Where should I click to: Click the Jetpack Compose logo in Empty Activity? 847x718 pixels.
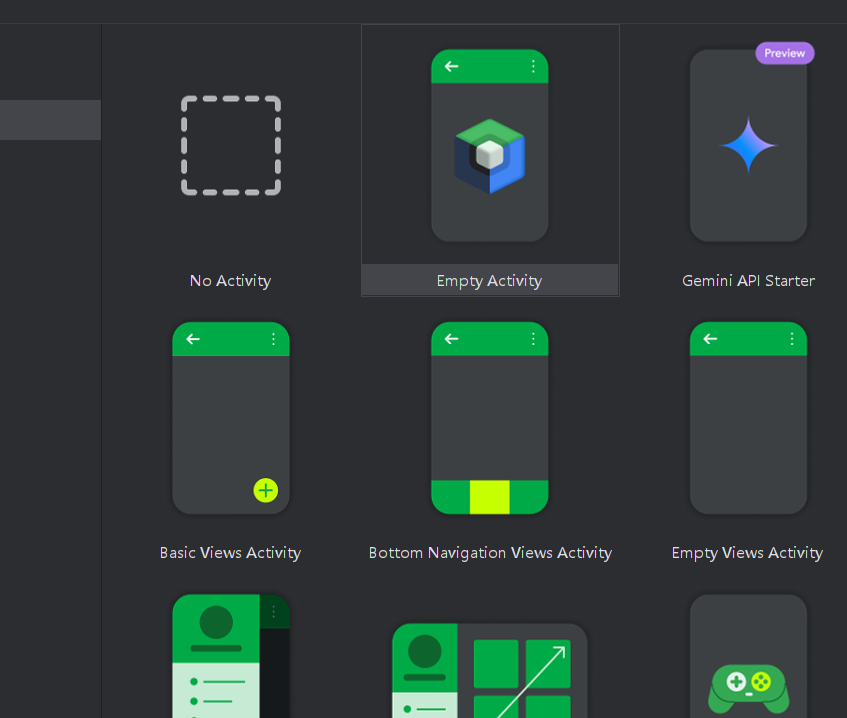pyautogui.click(x=489, y=155)
